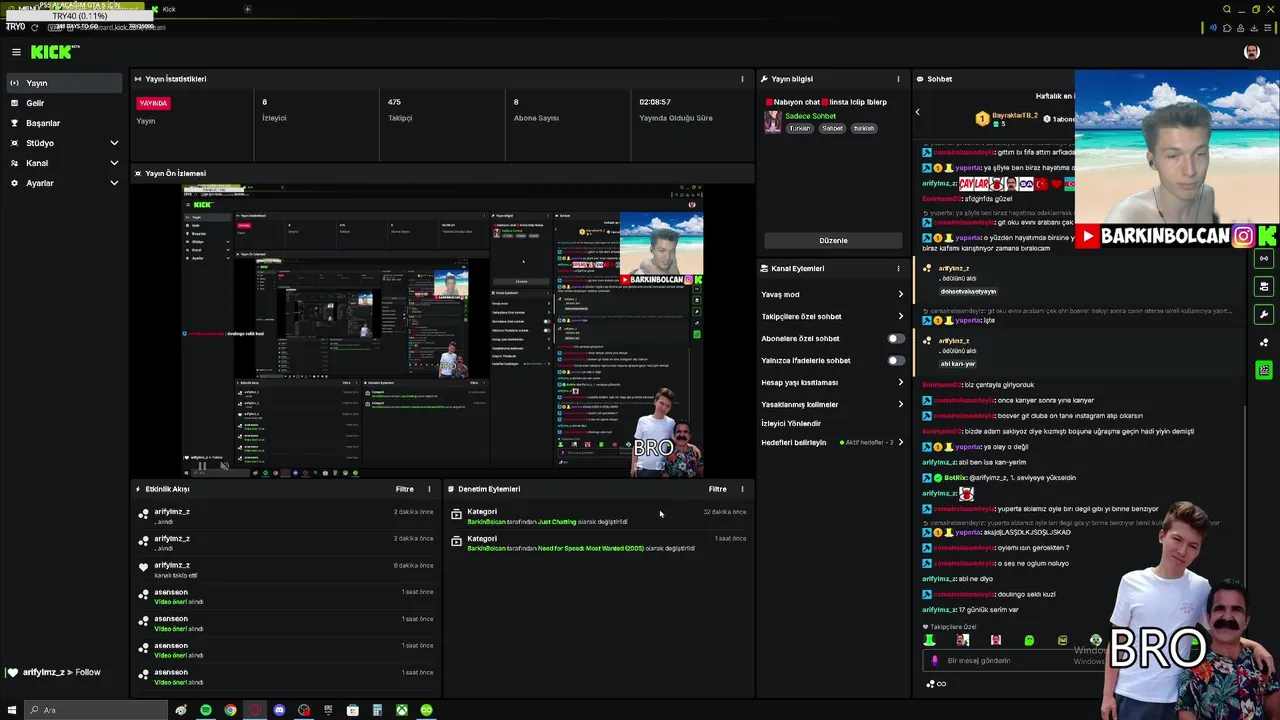Open the user avatar in the header
1280x720 pixels.
1251,52
